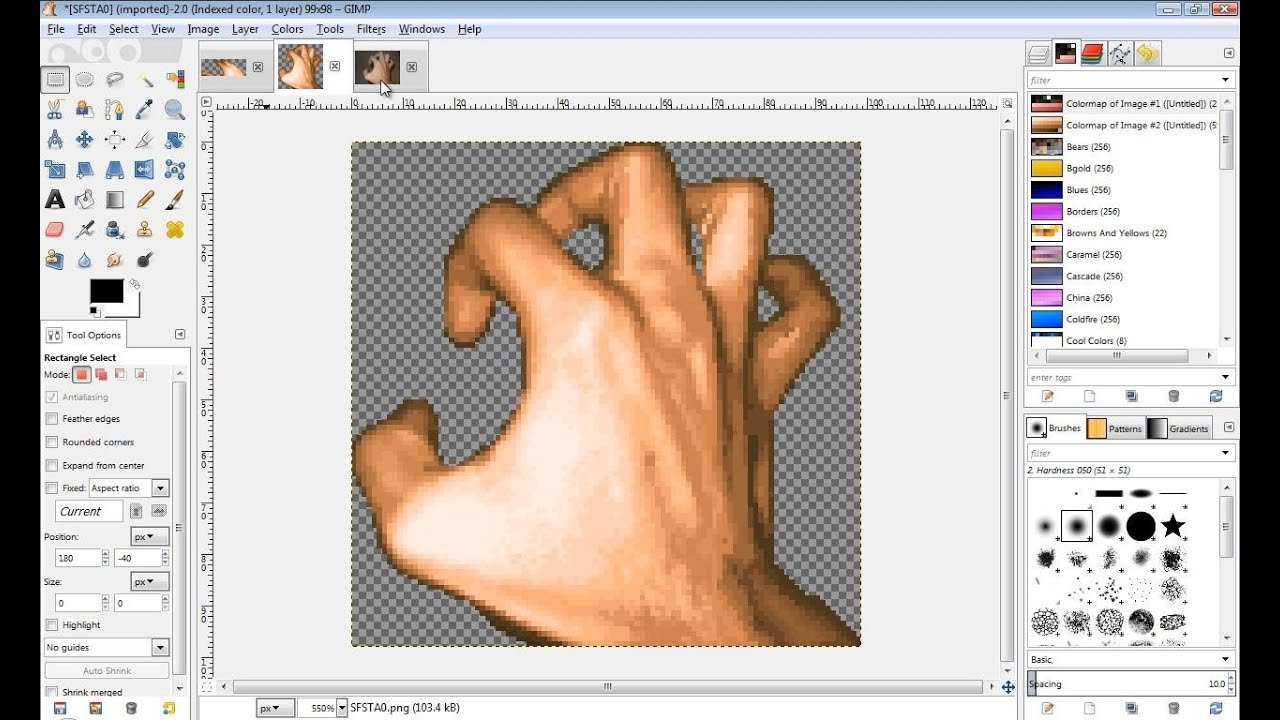Screen dimensions: 1280x720
Task: Open the status bar px unit dropdown
Action: click(x=276, y=707)
